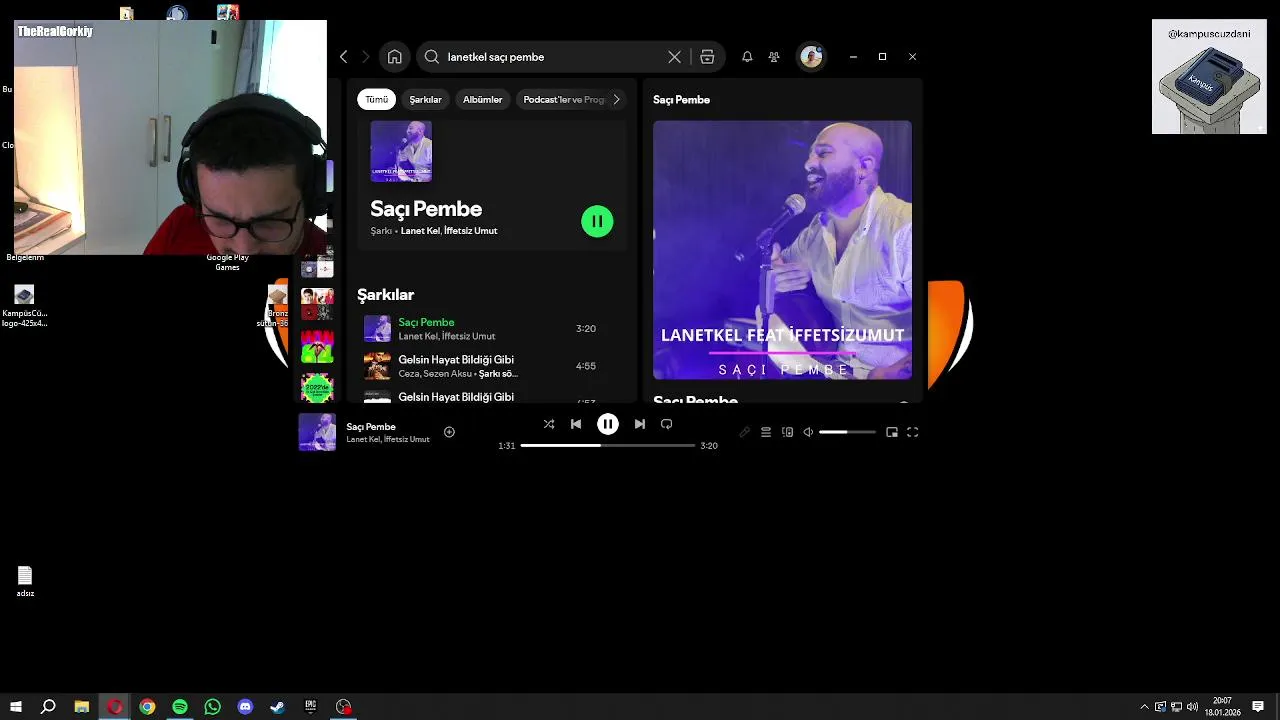The height and width of the screenshot is (720, 1280).
Task: Enter full screen mode in player
Action: 912,432
